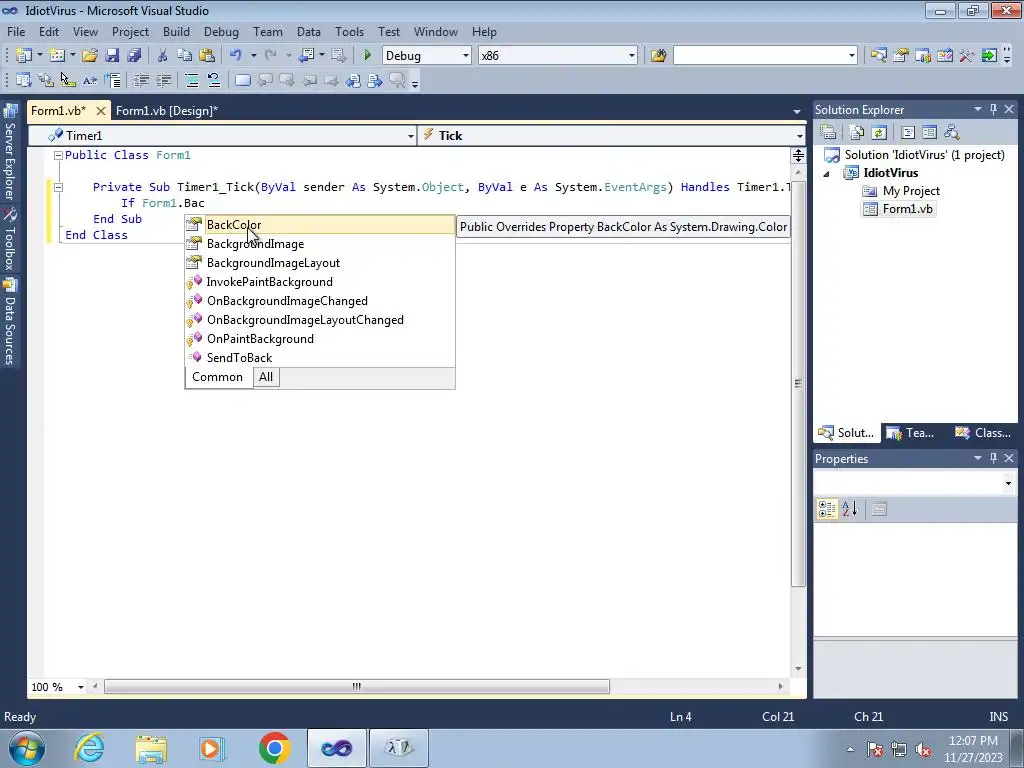The image size is (1024, 768).
Task: Open the New Project button dropdown arrow
Action: click(x=39, y=56)
